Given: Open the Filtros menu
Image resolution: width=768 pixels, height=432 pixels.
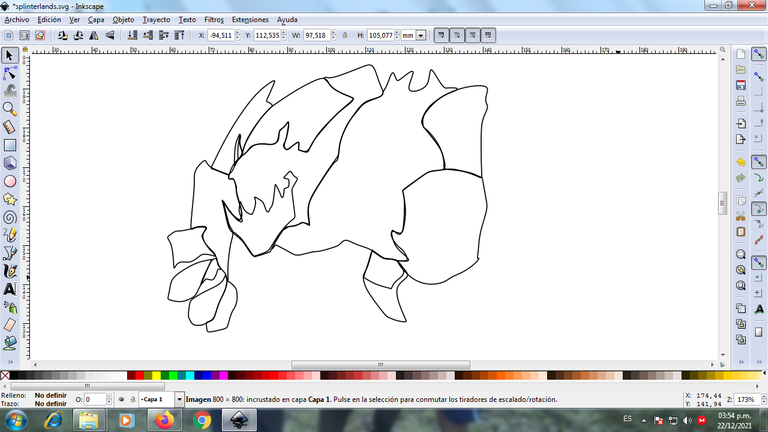Looking at the screenshot, I should click(214, 20).
